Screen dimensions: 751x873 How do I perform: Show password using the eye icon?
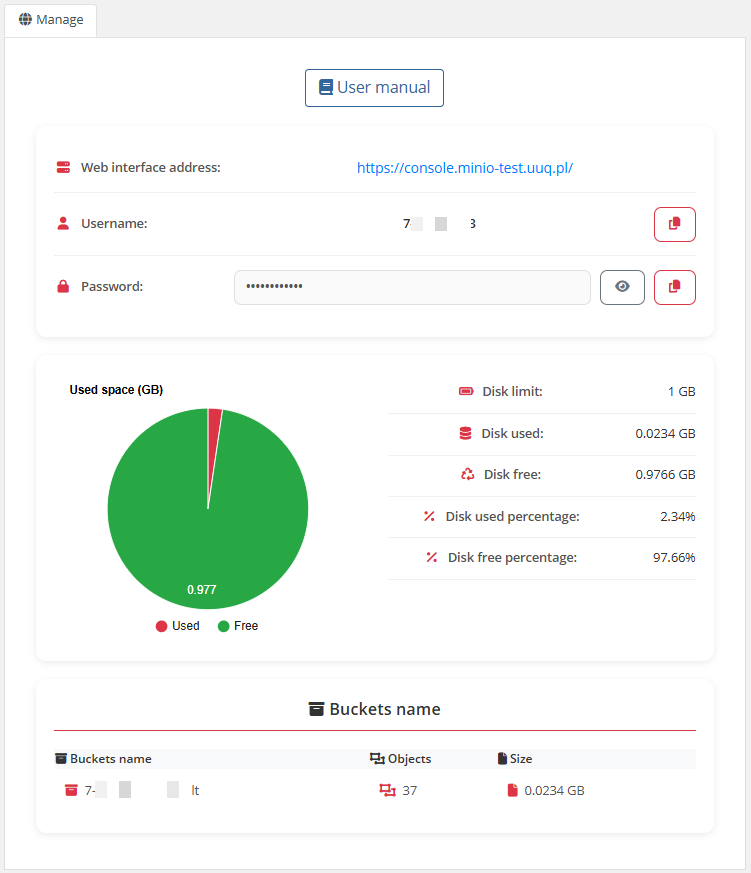(x=622, y=287)
